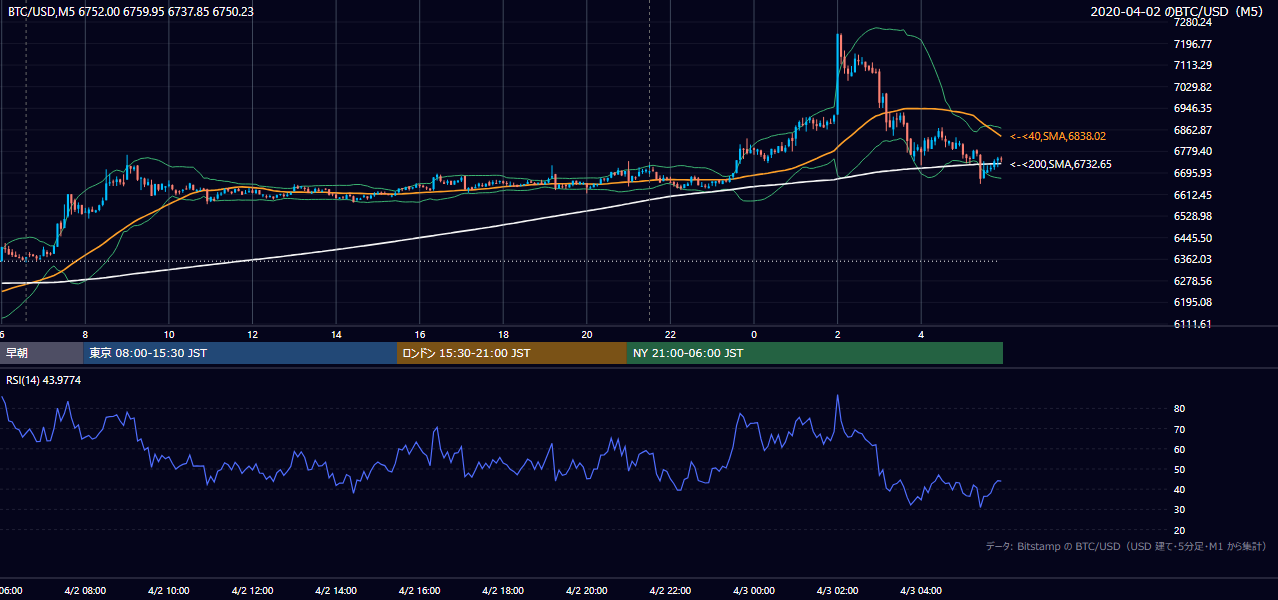Image resolution: width=1278 pixels, height=600 pixels.
Task: Click hour tick 8 under price chart
Action: [85, 334]
